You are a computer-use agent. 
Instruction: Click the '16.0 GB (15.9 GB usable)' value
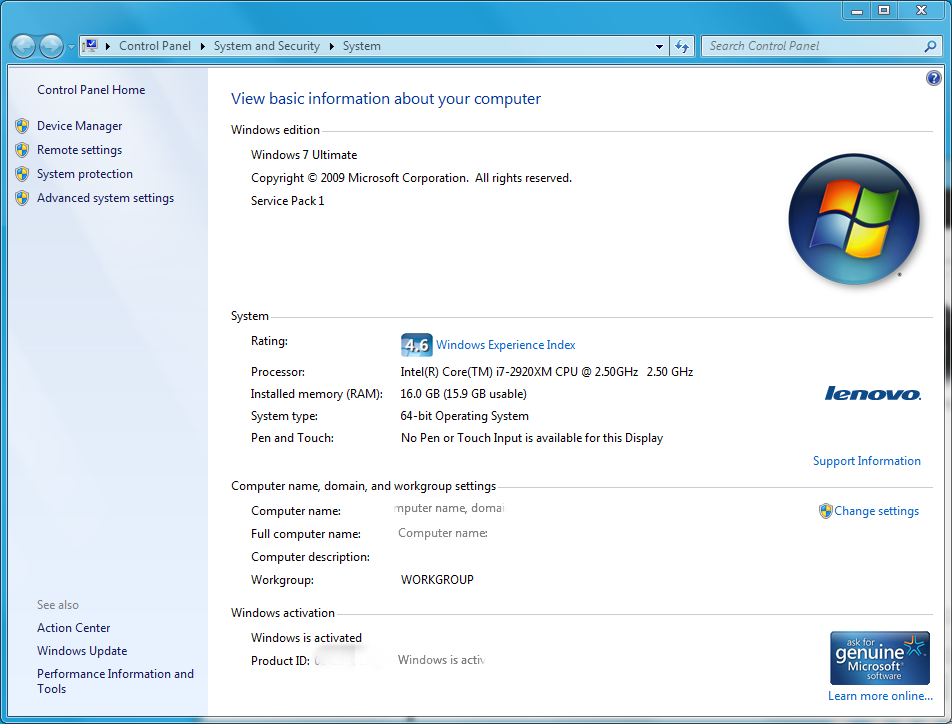click(x=463, y=394)
